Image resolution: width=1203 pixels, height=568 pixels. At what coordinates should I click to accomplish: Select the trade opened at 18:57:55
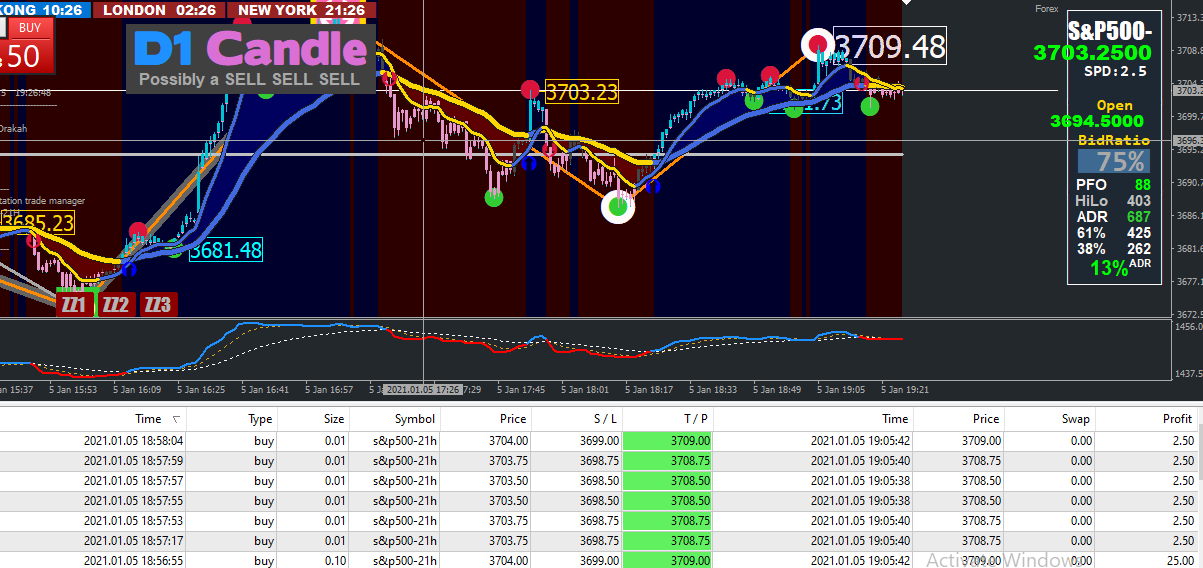(x=598, y=501)
